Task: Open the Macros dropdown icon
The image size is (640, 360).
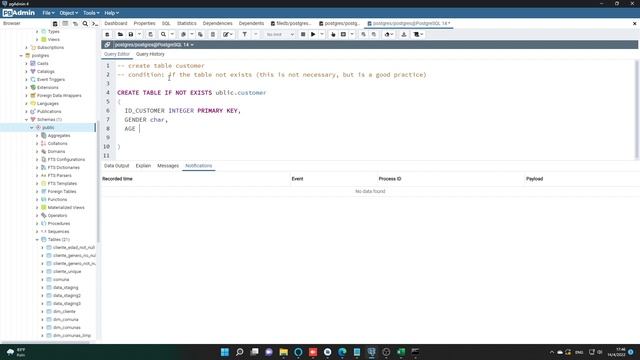Action: (x=418, y=35)
